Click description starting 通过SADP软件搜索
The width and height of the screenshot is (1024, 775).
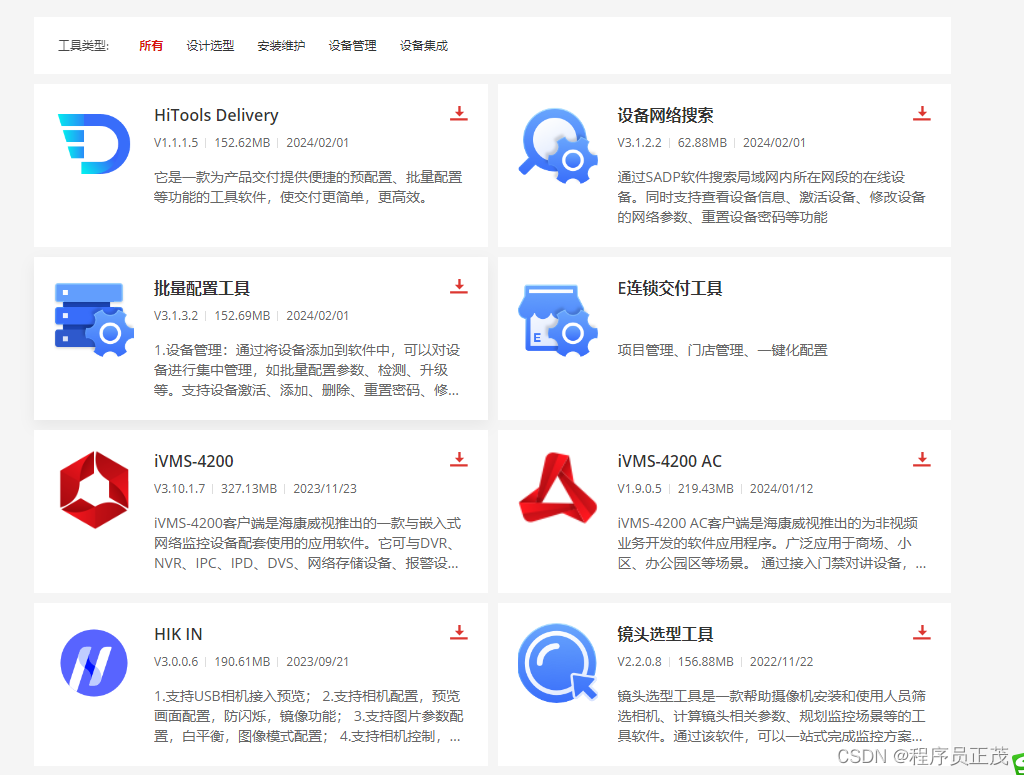[771, 197]
